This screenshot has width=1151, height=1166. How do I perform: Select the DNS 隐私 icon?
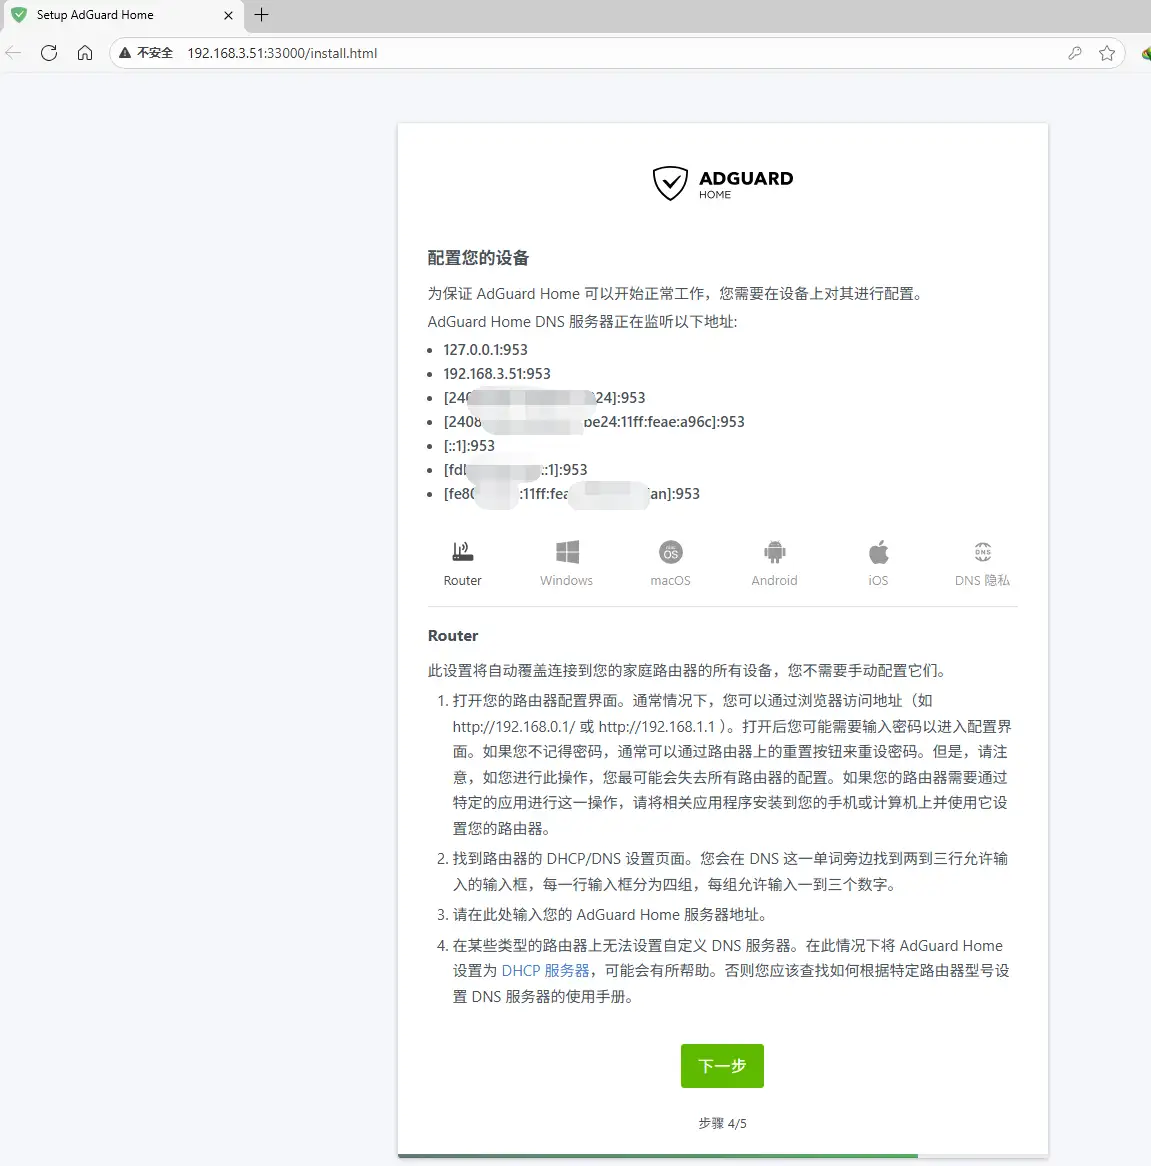(982, 552)
